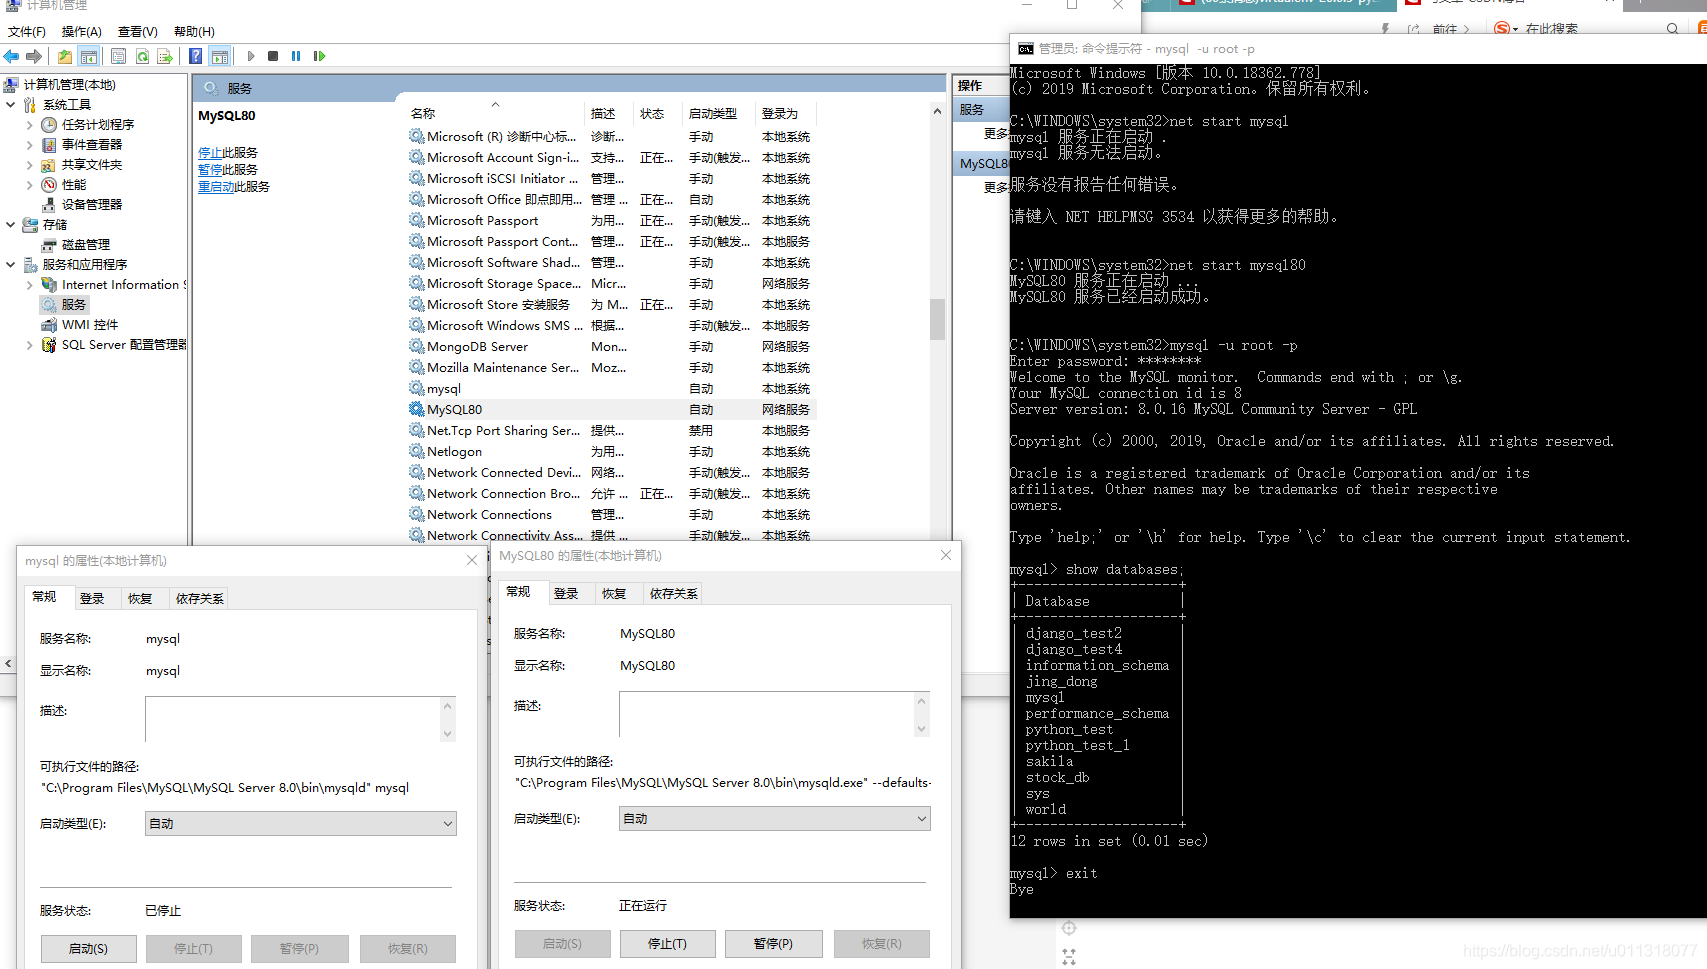Click the Up one level folder icon
This screenshot has height=969, width=1707.
(65, 56)
